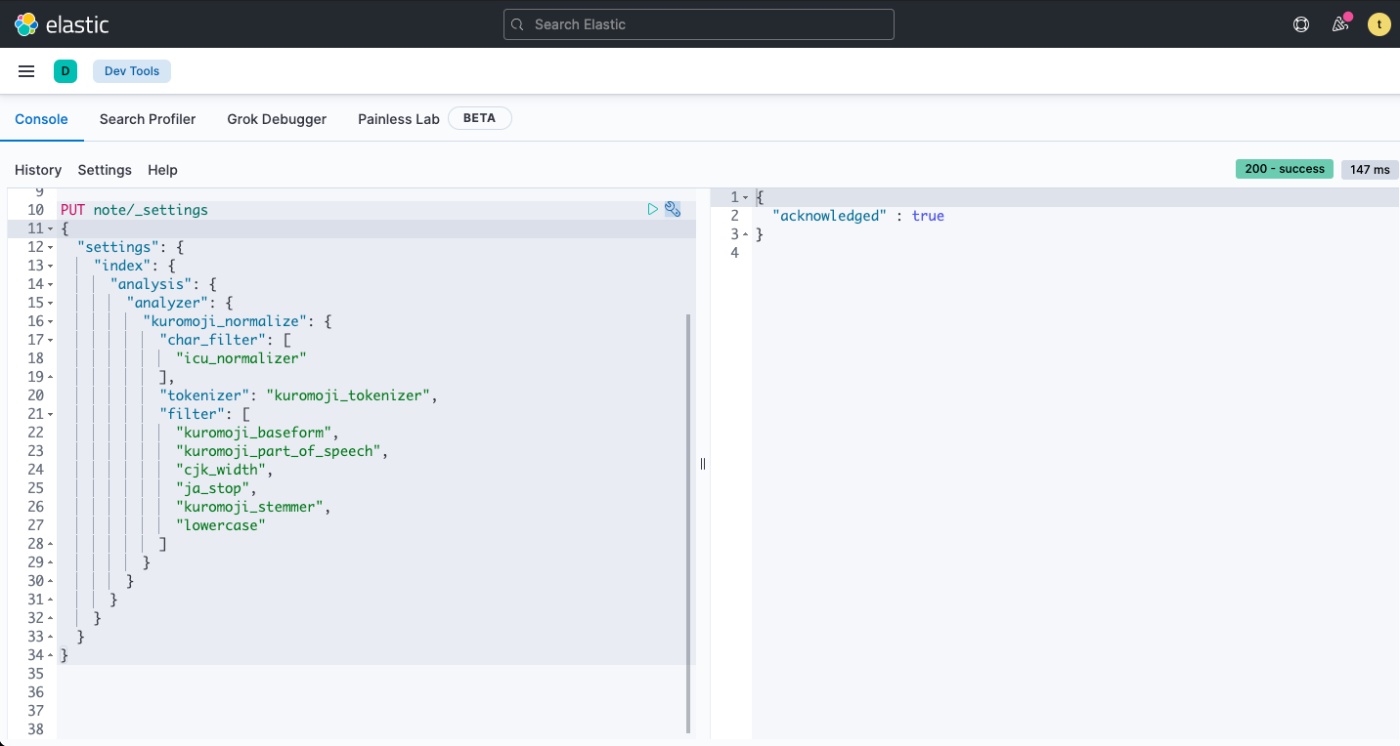
Task: Open the Grok Debugger tab
Action: pos(277,119)
